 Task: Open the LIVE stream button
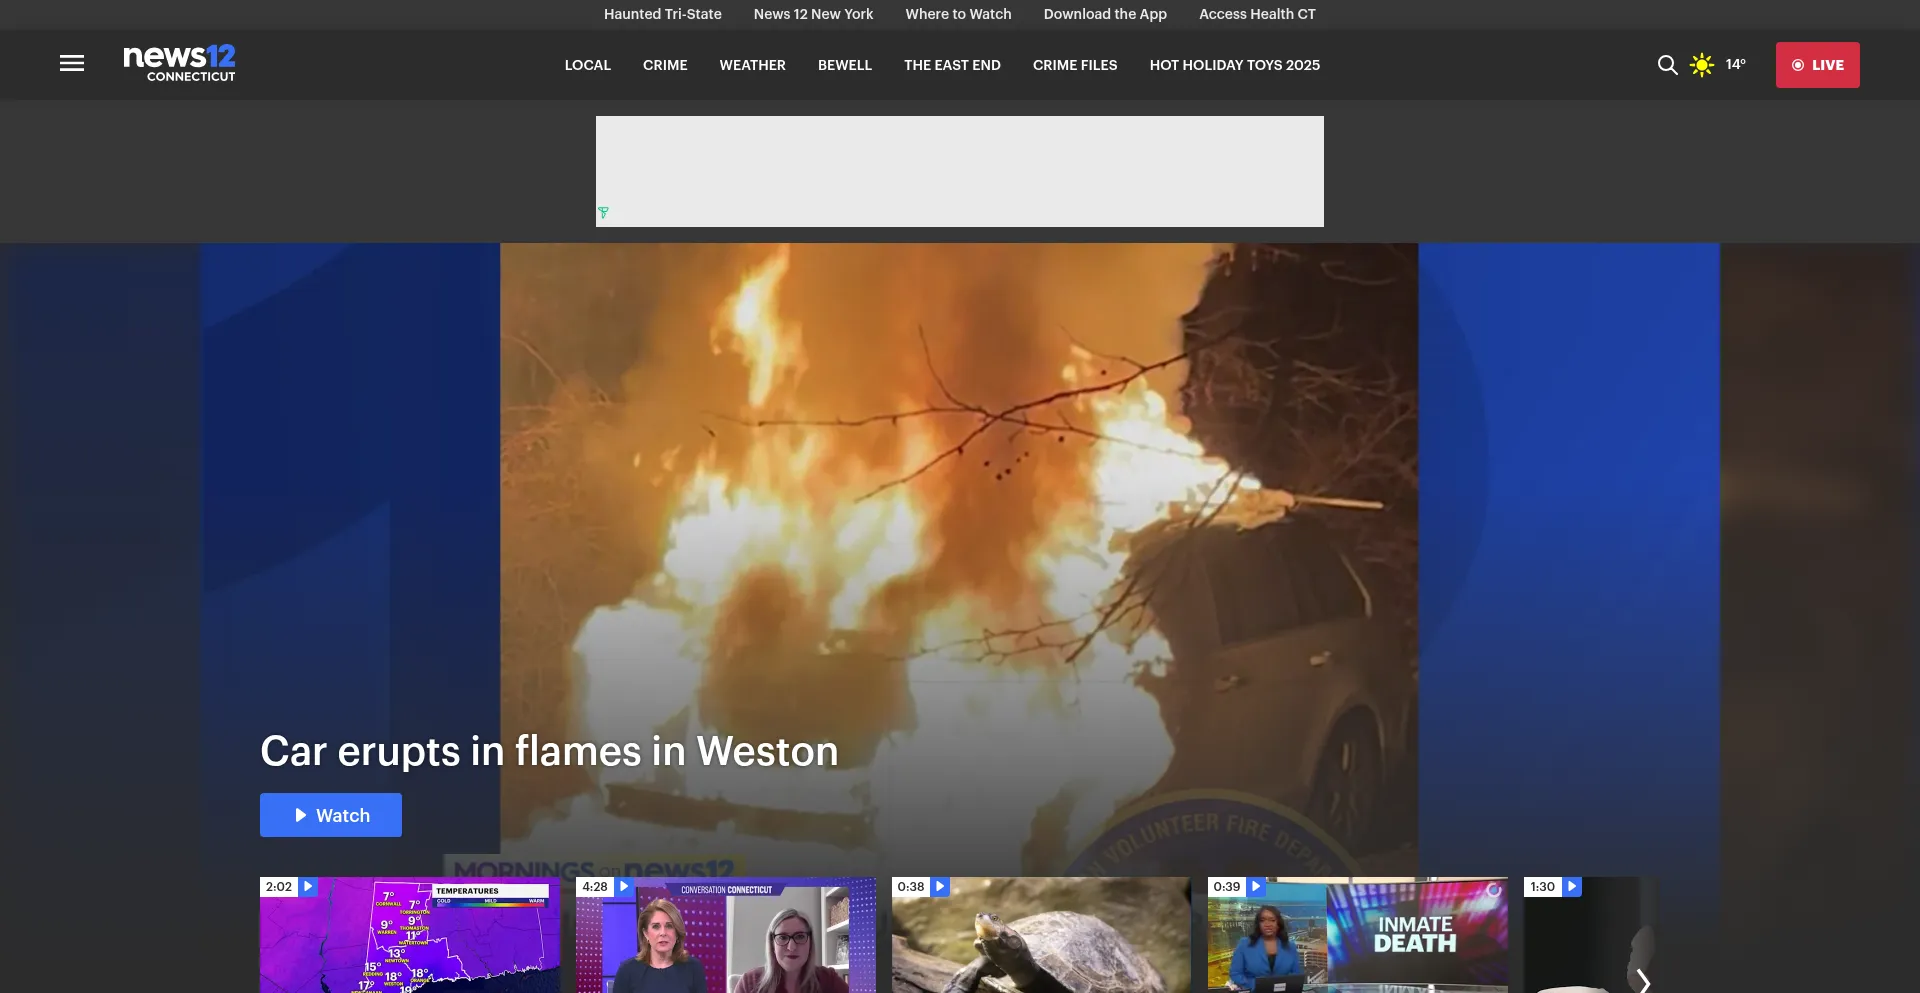point(1817,65)
